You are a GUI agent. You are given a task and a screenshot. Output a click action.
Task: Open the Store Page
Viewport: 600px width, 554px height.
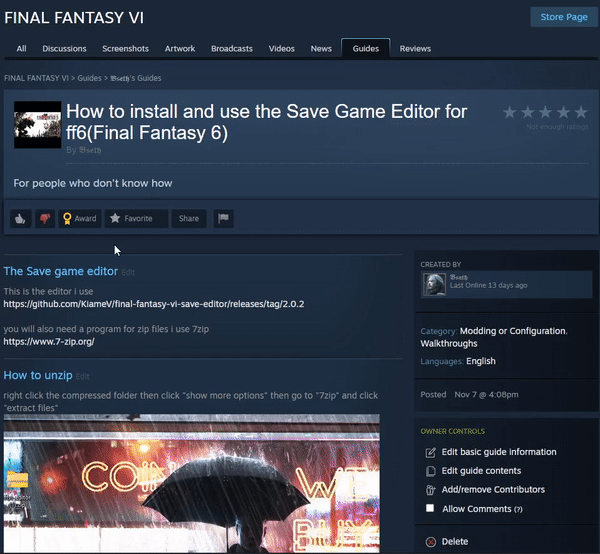pyautogui.click(x=564, y=17)
